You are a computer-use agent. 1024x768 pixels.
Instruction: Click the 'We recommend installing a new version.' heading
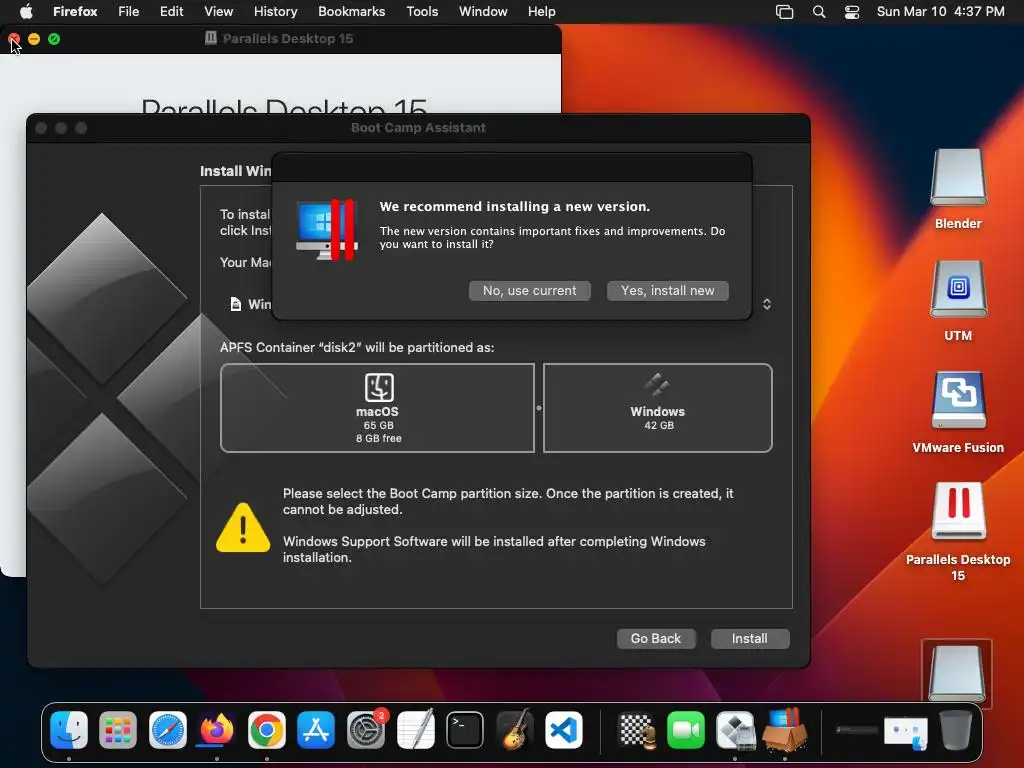pyautogui.click(x=515, y=206)
